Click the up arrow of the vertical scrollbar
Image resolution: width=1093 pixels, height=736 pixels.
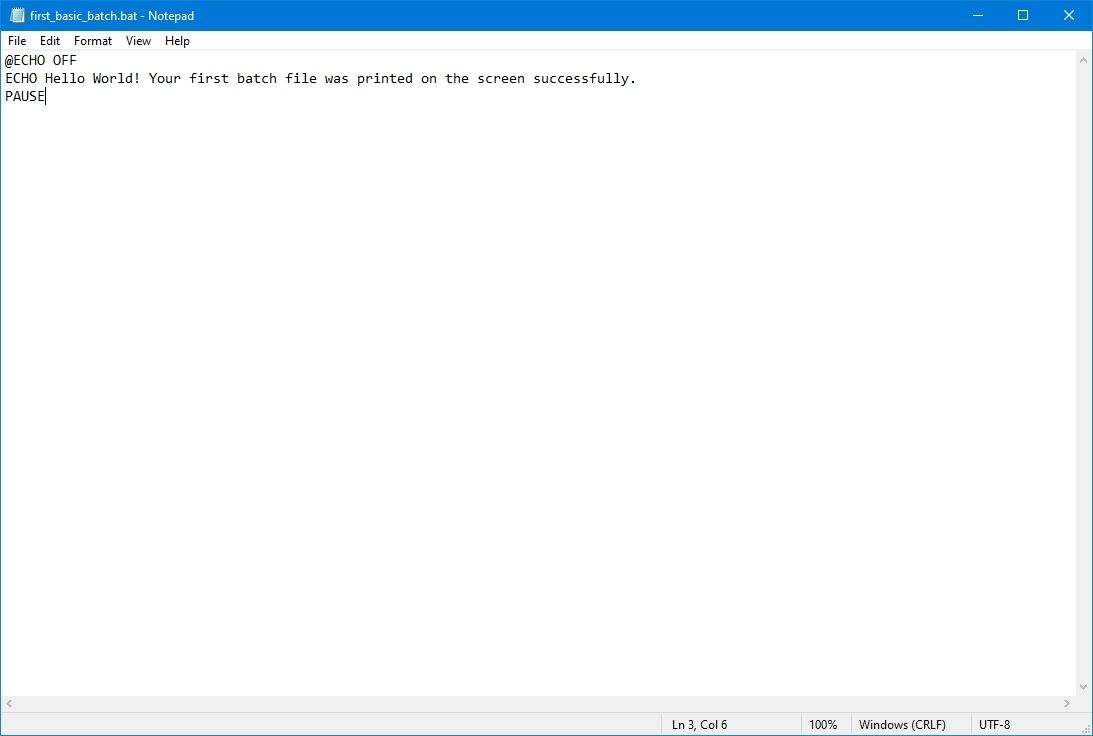coord(1083,59)
